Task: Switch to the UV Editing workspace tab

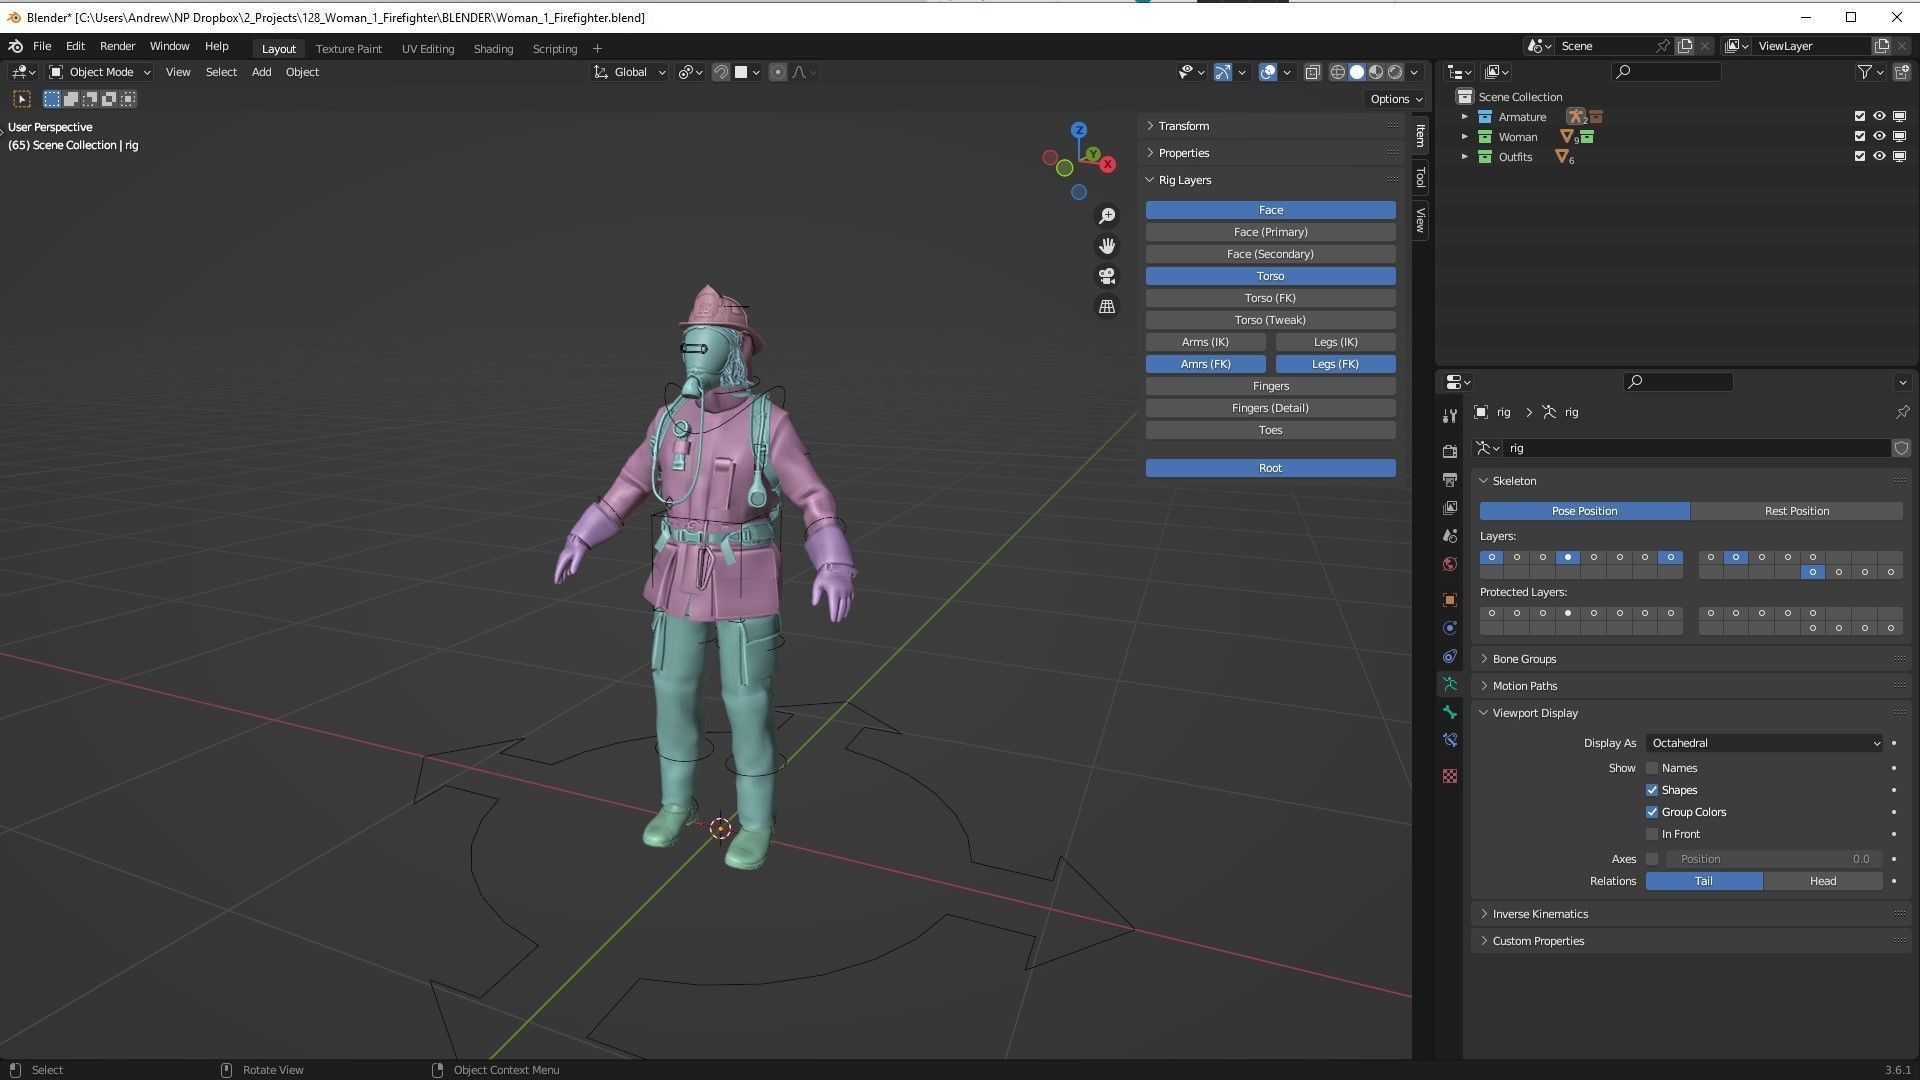Action: [x=428, y=48]
